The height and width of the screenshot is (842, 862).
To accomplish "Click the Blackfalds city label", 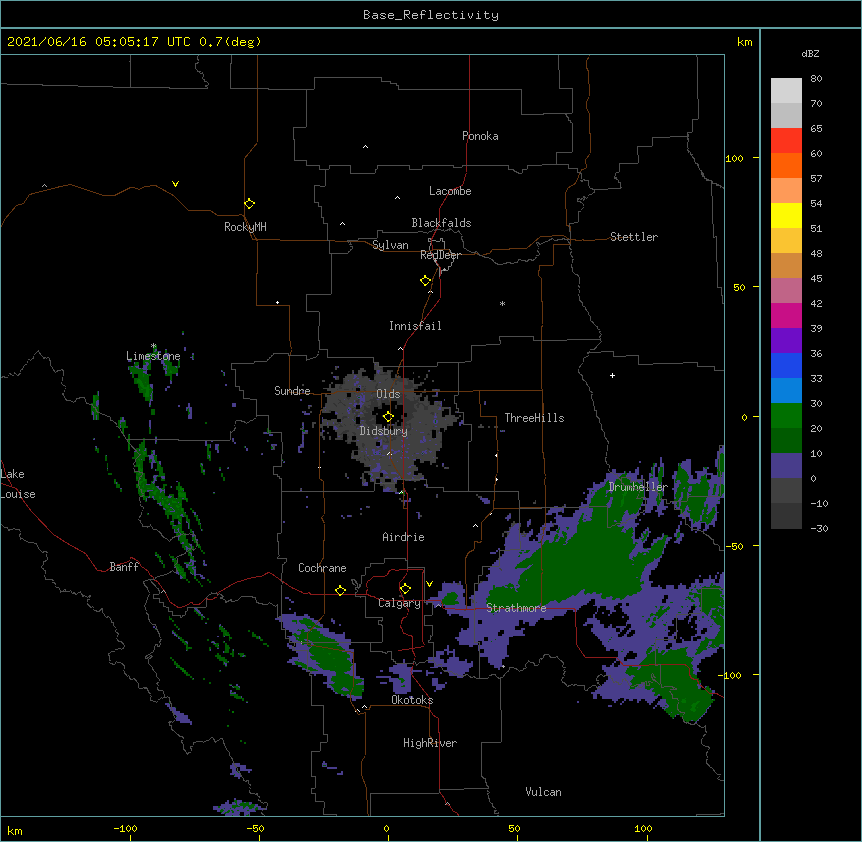I will coord(441,223).
